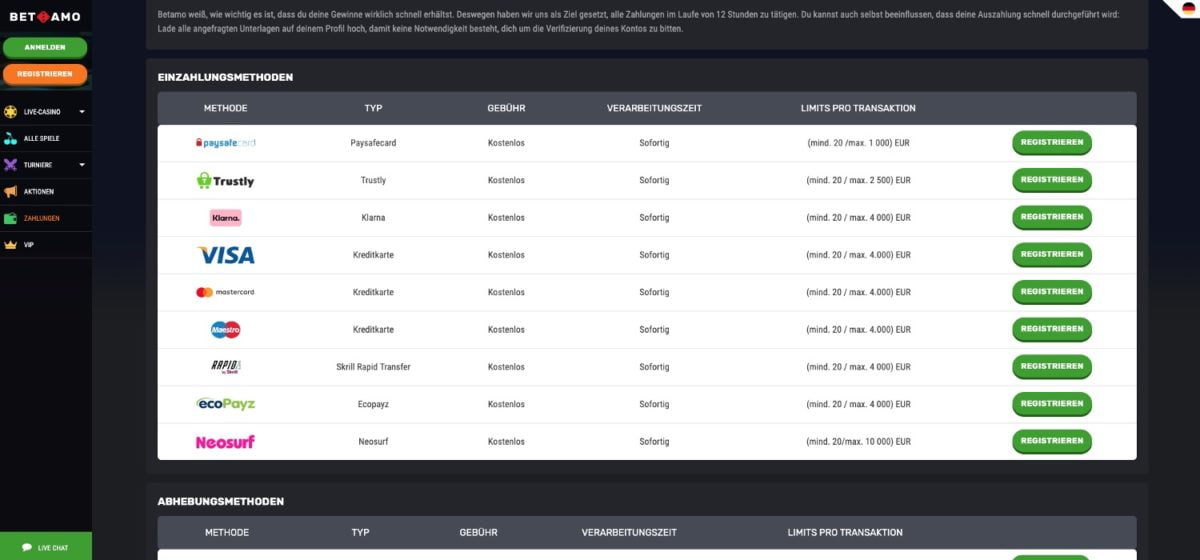
Task: Click the VIP crown icon
Action: point(11,244)
